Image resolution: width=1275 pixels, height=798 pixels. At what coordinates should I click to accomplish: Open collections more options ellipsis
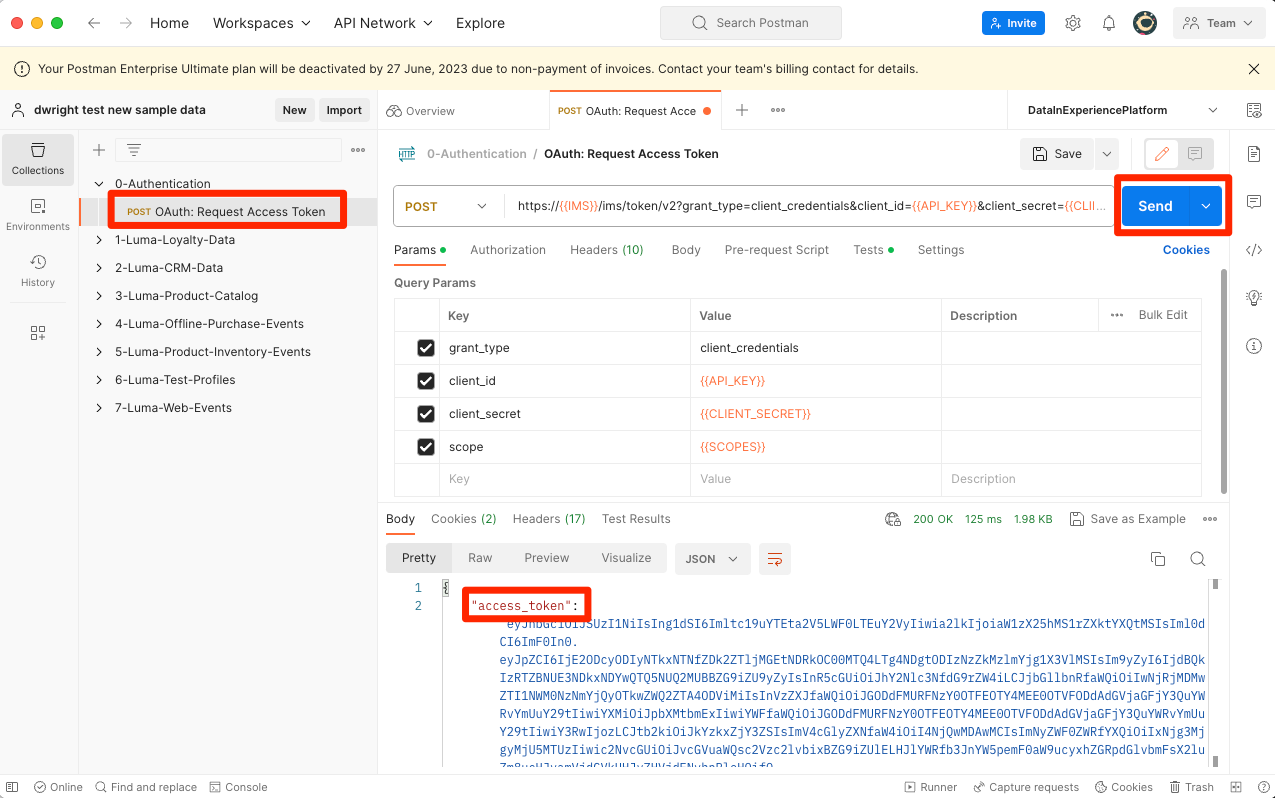coord(358,150)
